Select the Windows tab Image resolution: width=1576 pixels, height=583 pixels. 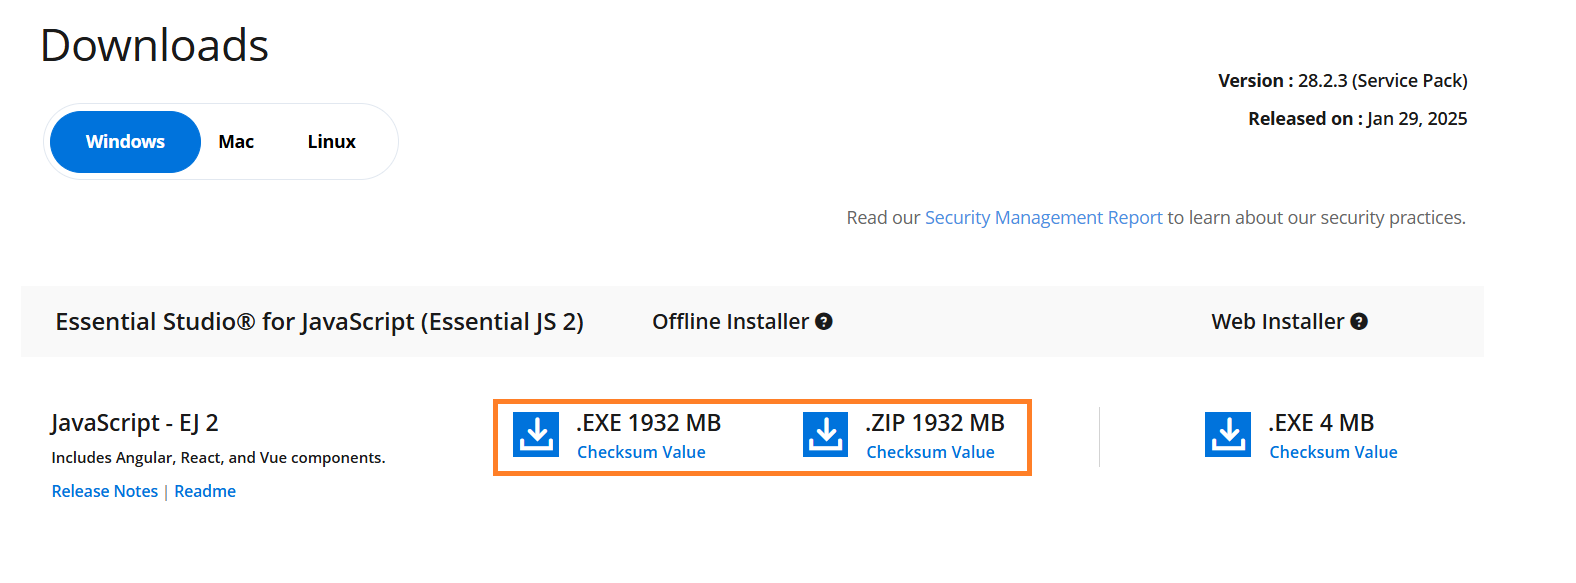125,142
